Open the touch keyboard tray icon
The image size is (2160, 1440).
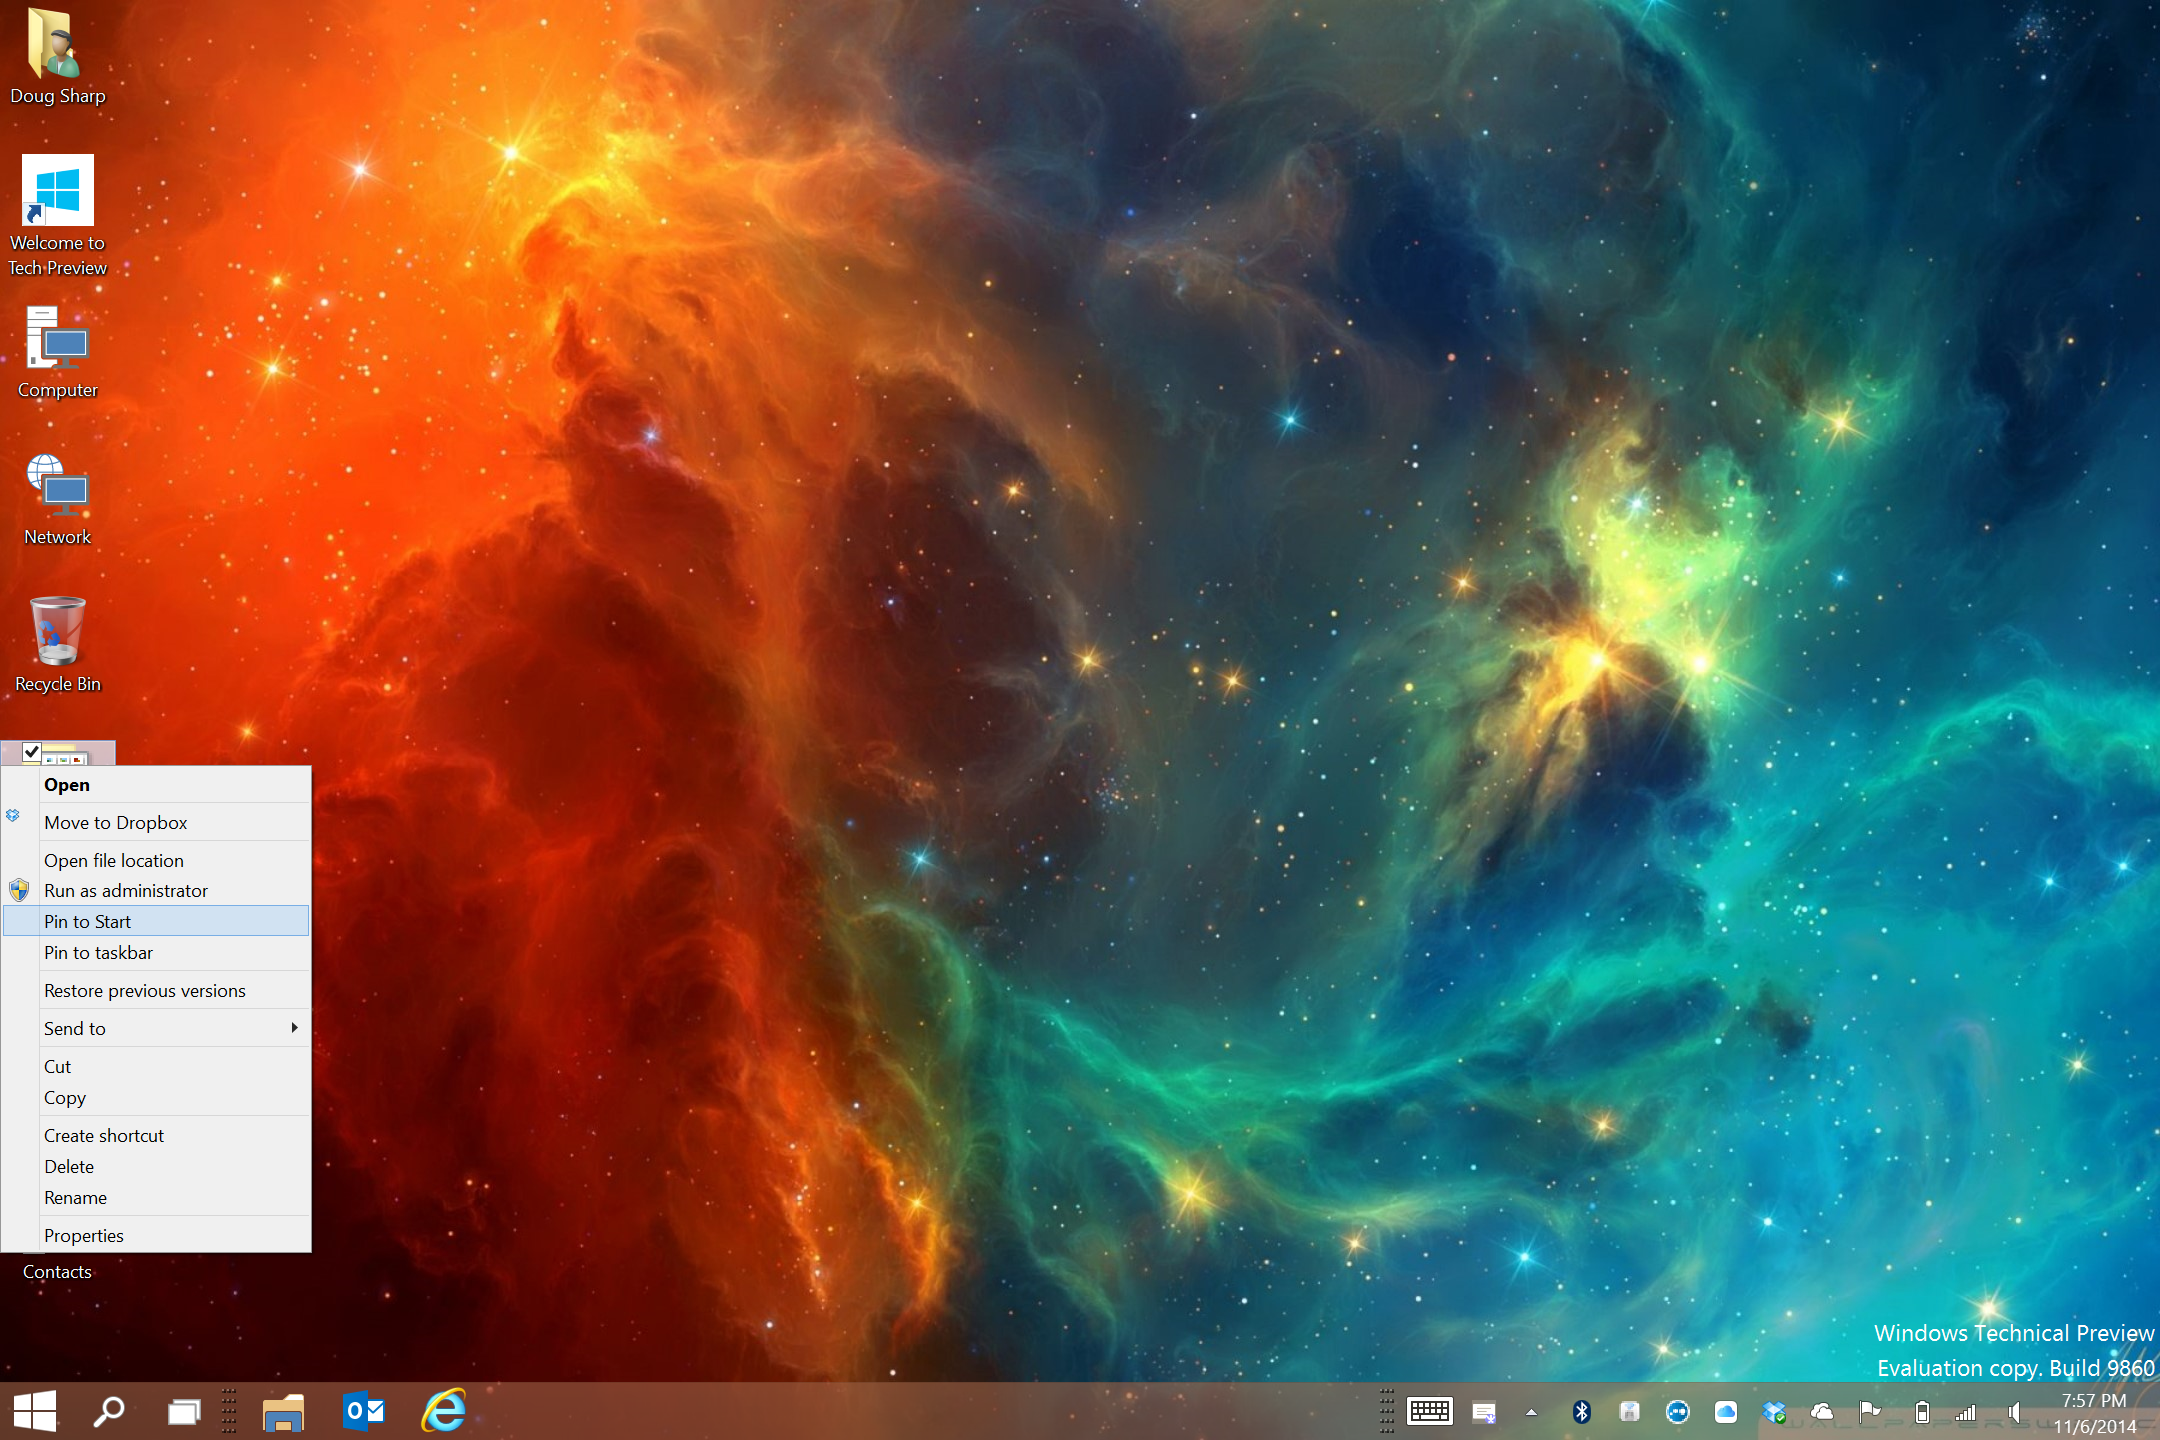tap(1429, 1412)
